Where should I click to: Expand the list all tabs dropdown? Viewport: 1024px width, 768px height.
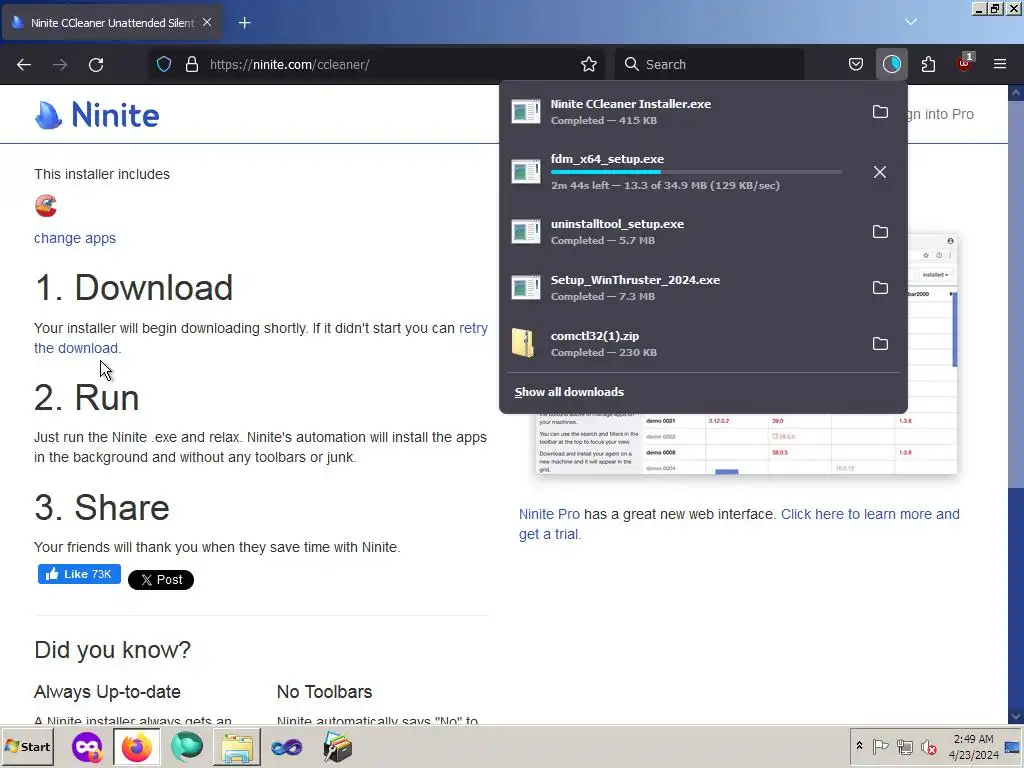coord(911,22)
